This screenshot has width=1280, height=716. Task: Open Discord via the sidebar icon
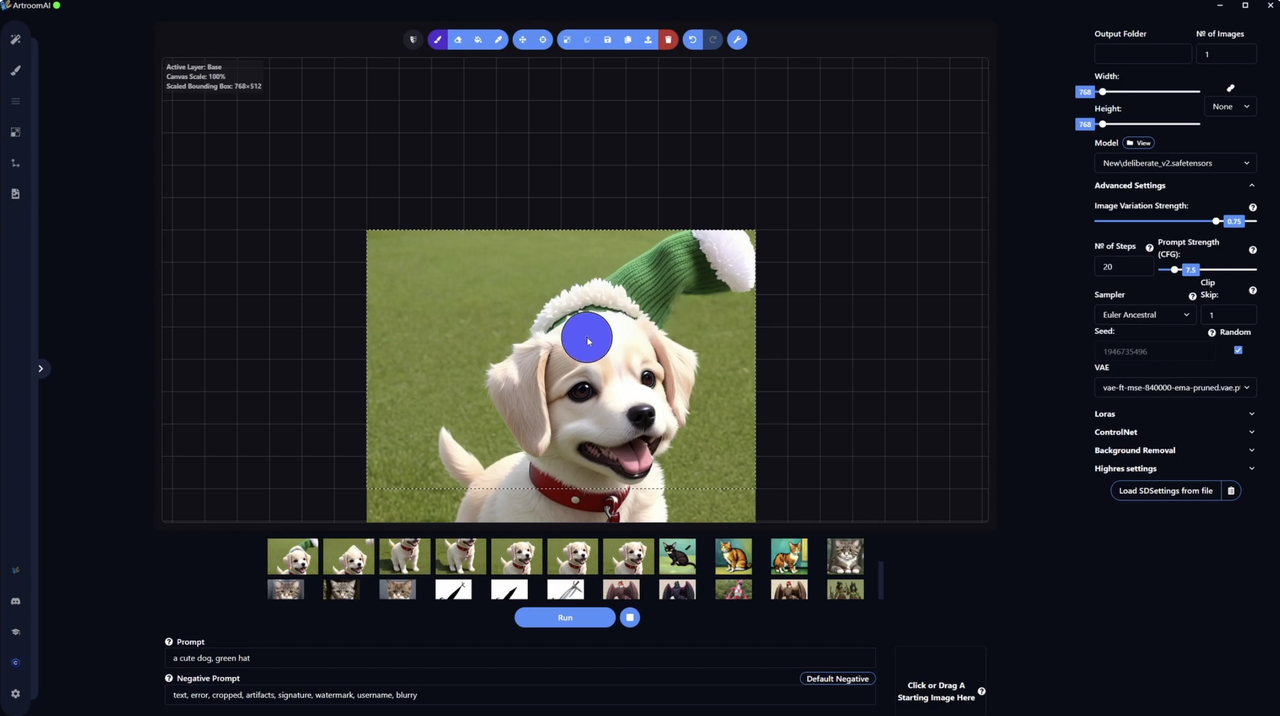[x=15, y=600]
